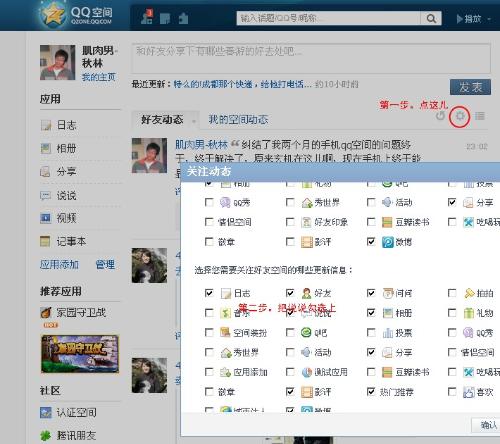The image size is (500, 444).
Task: Open the friends notification icon with red badge
Action: click(147, 17)
